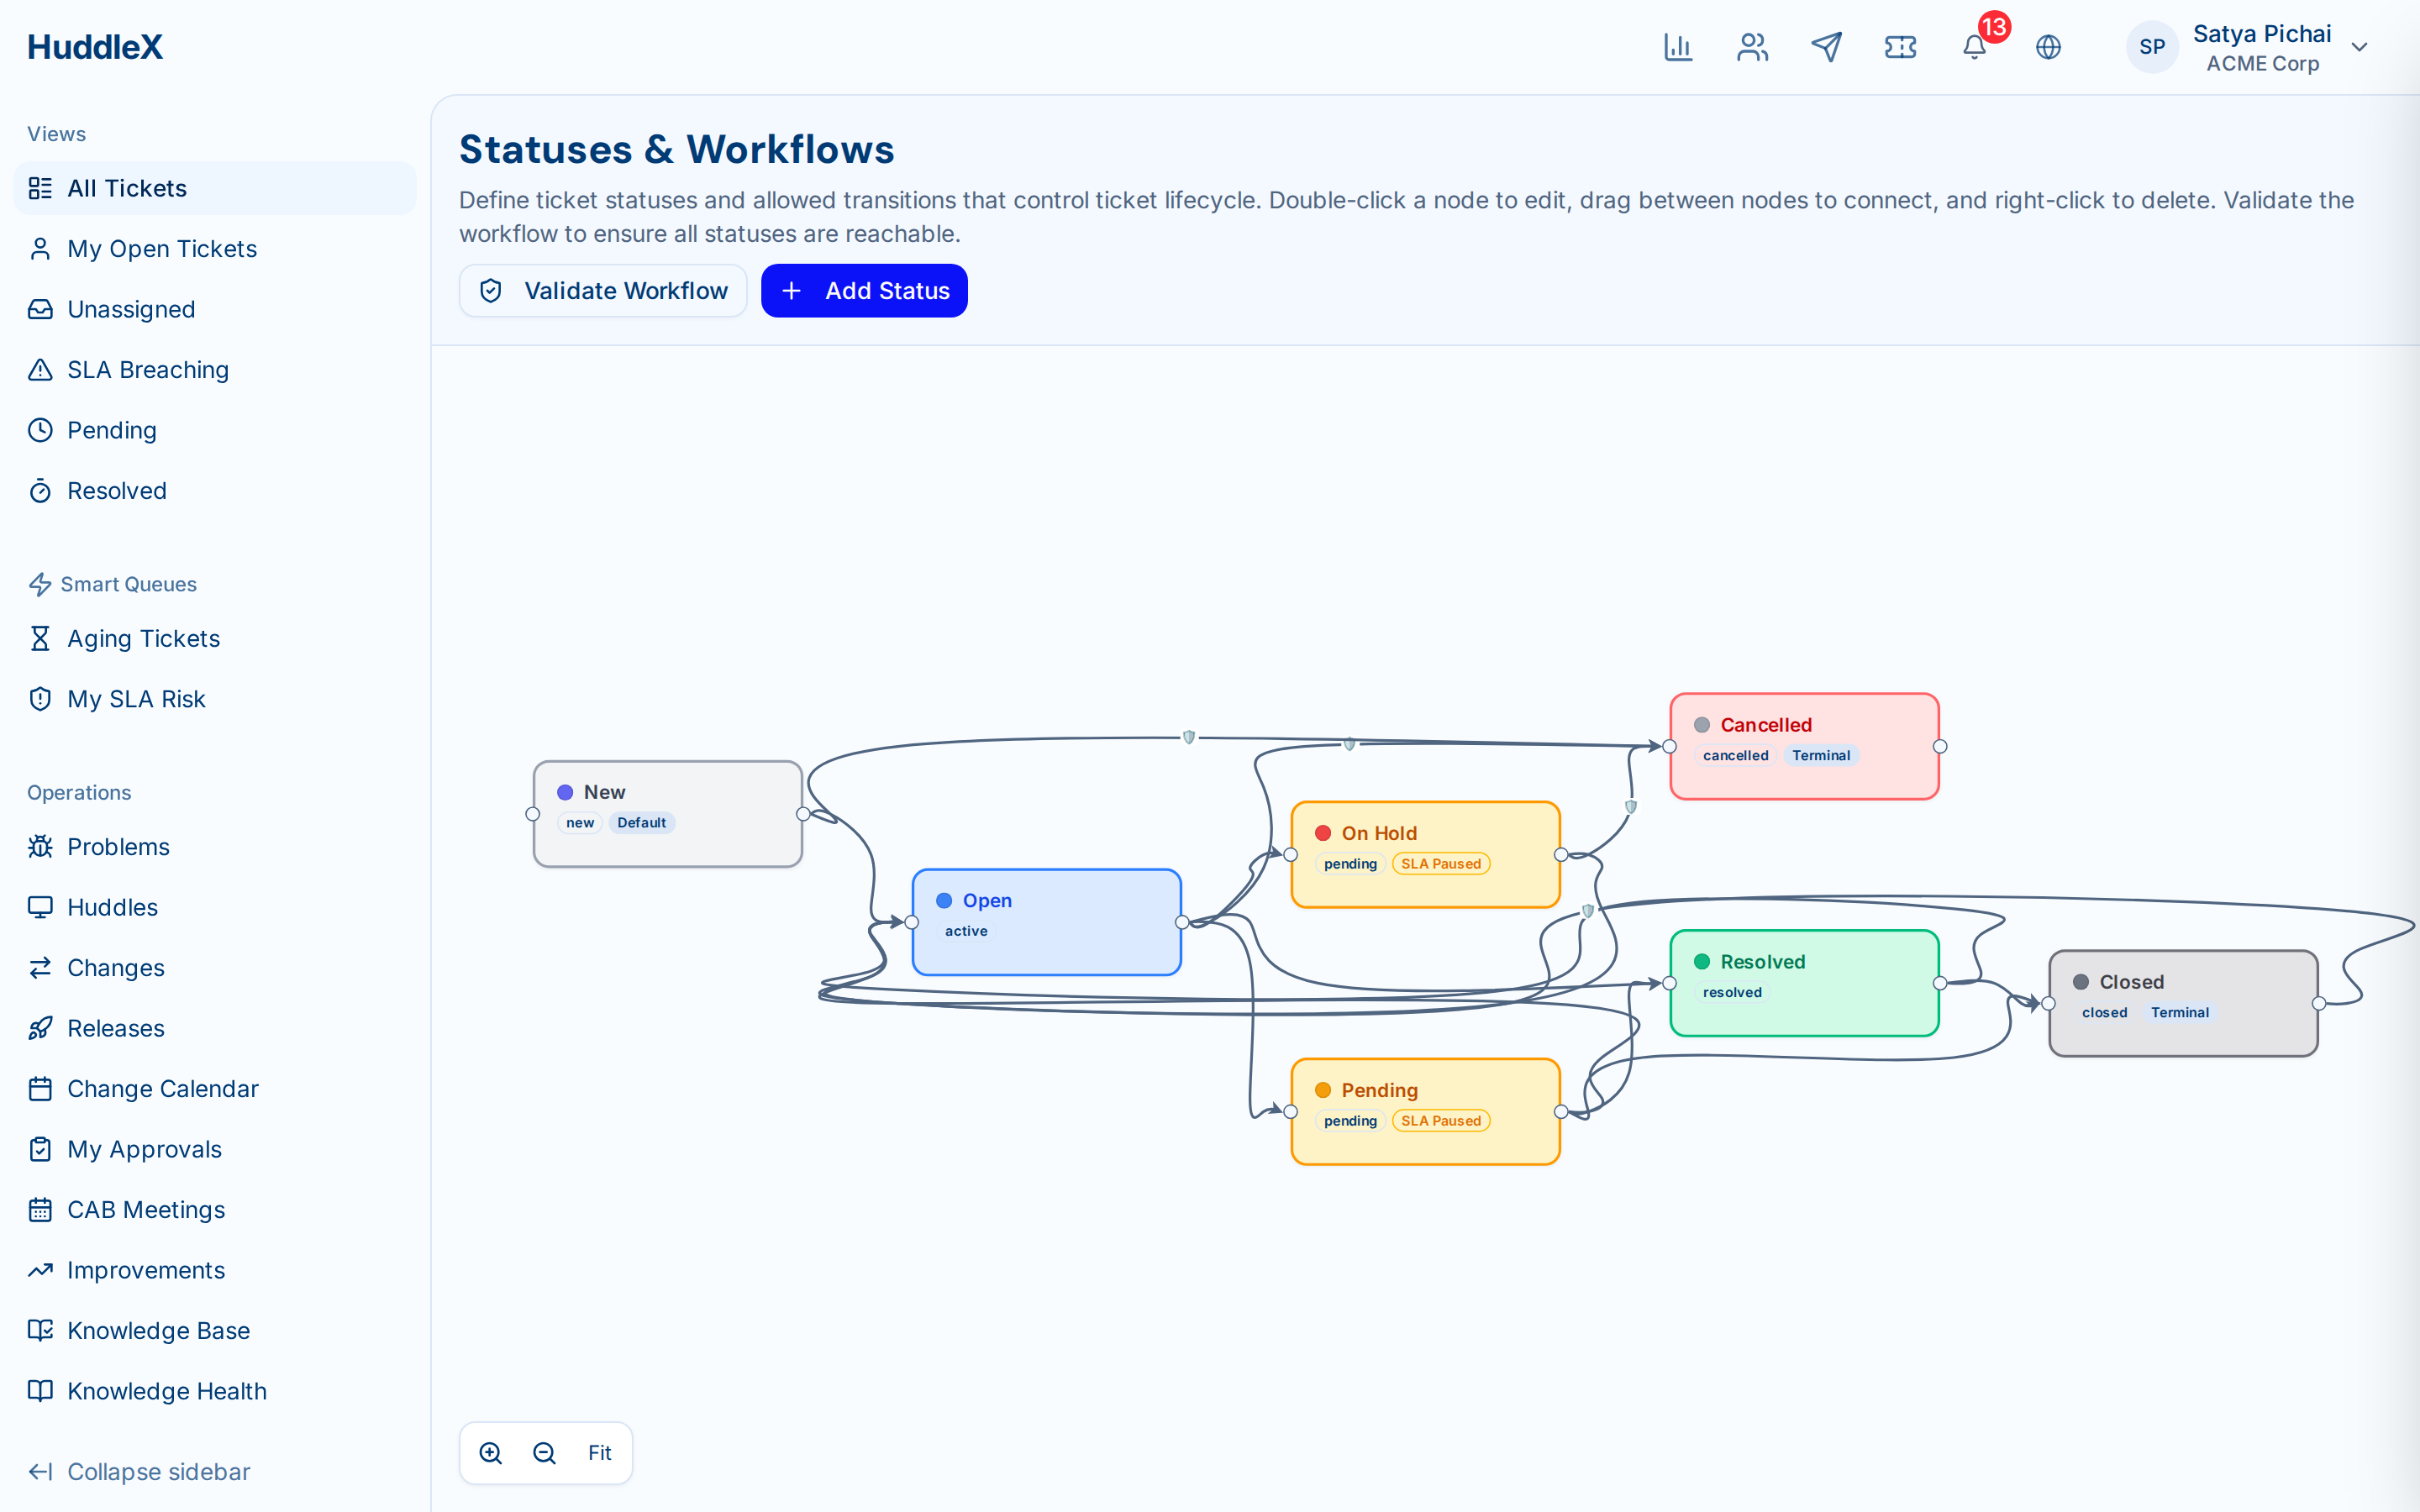Open the Resolved view in sidebar
This screenshot has width=2420, height=1512.
coord(215,491)
